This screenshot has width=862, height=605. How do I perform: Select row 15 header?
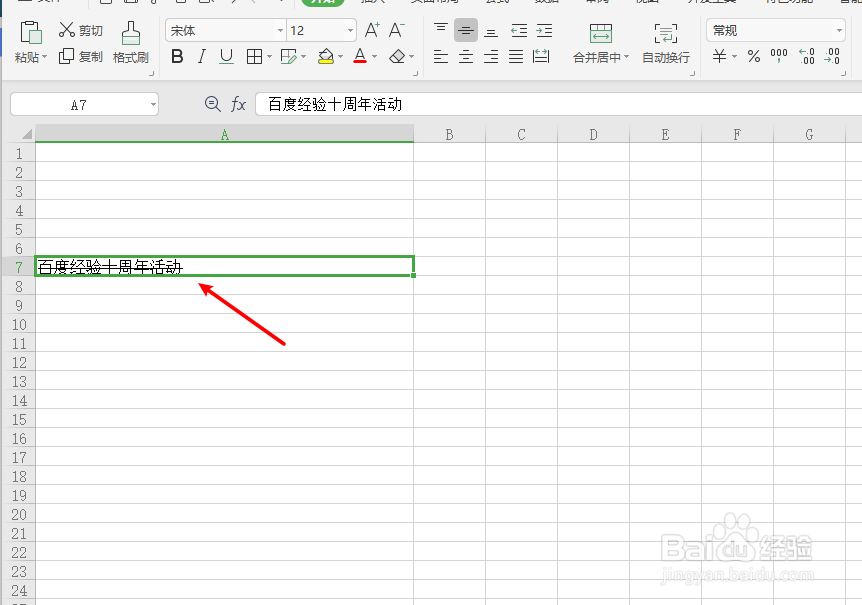coord(19,419)
